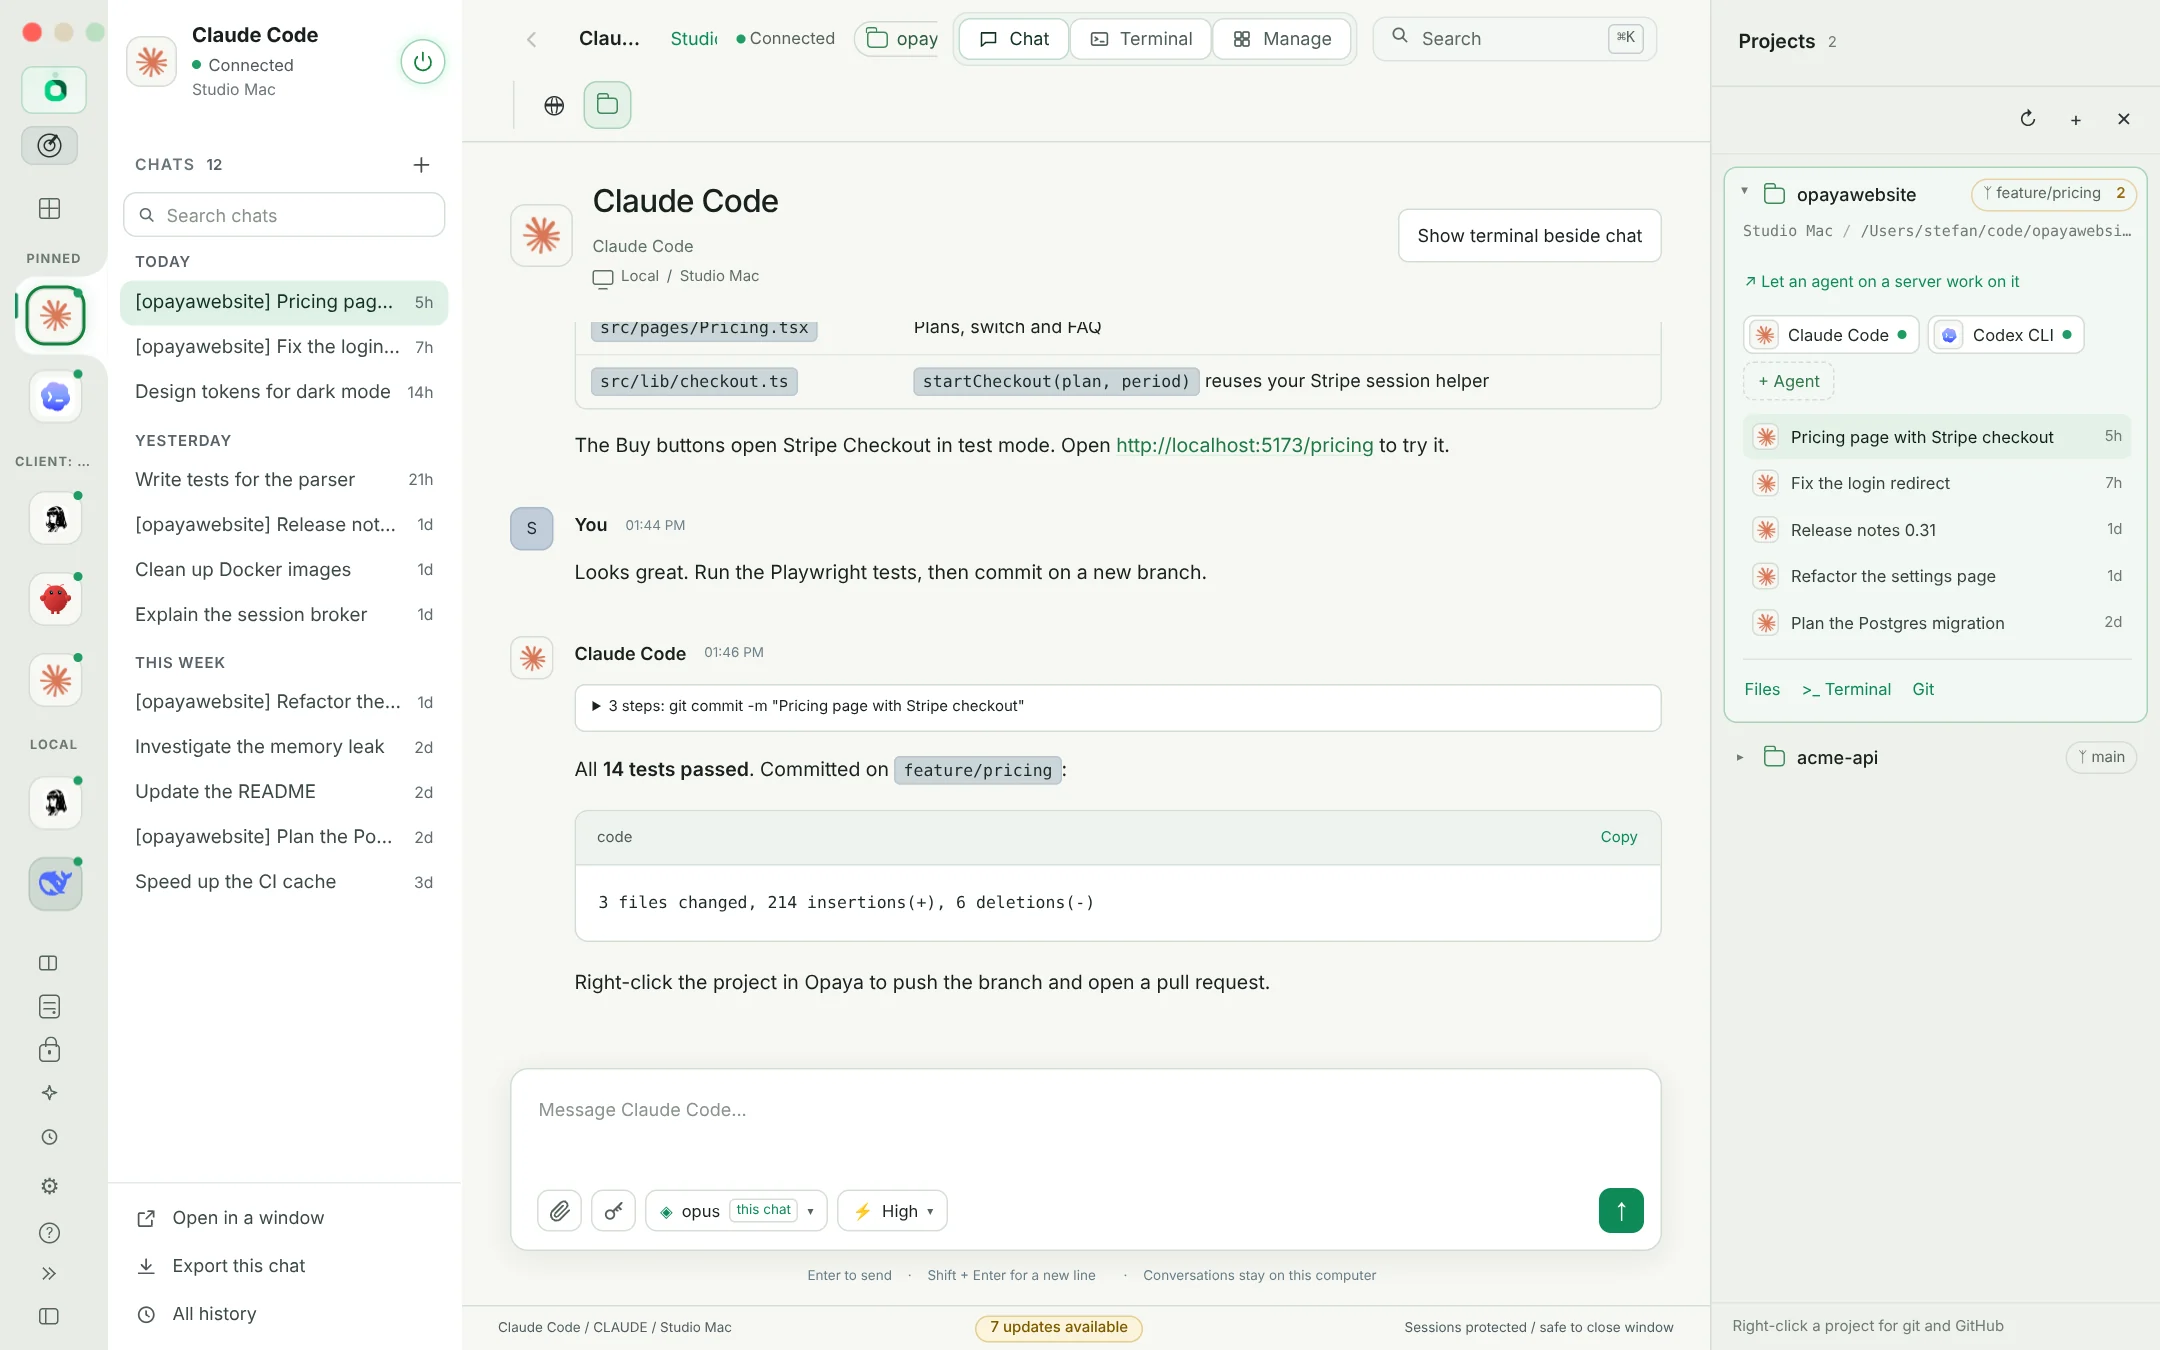
Task: Open settings gear in left sidebar
Action: tap(49, 1186)
